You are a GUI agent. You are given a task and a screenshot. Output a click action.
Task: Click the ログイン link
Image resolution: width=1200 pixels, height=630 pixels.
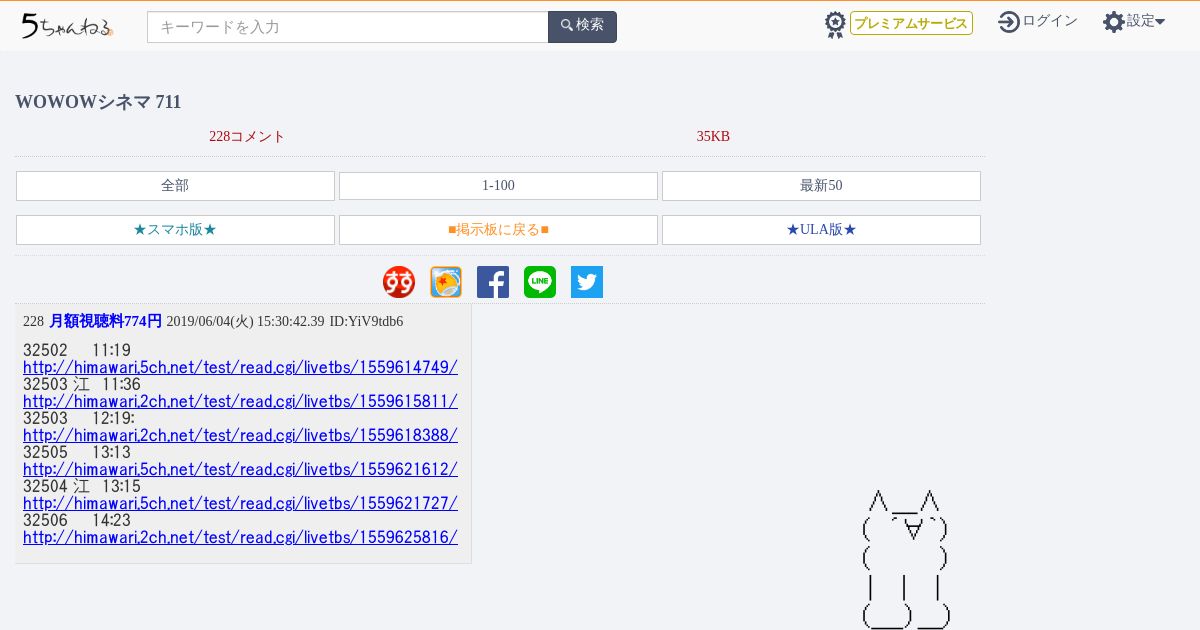click(1050, 21)
